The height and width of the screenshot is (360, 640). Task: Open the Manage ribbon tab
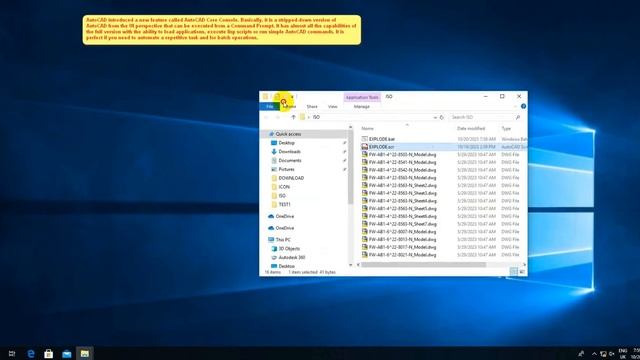[x=361, y=107]
